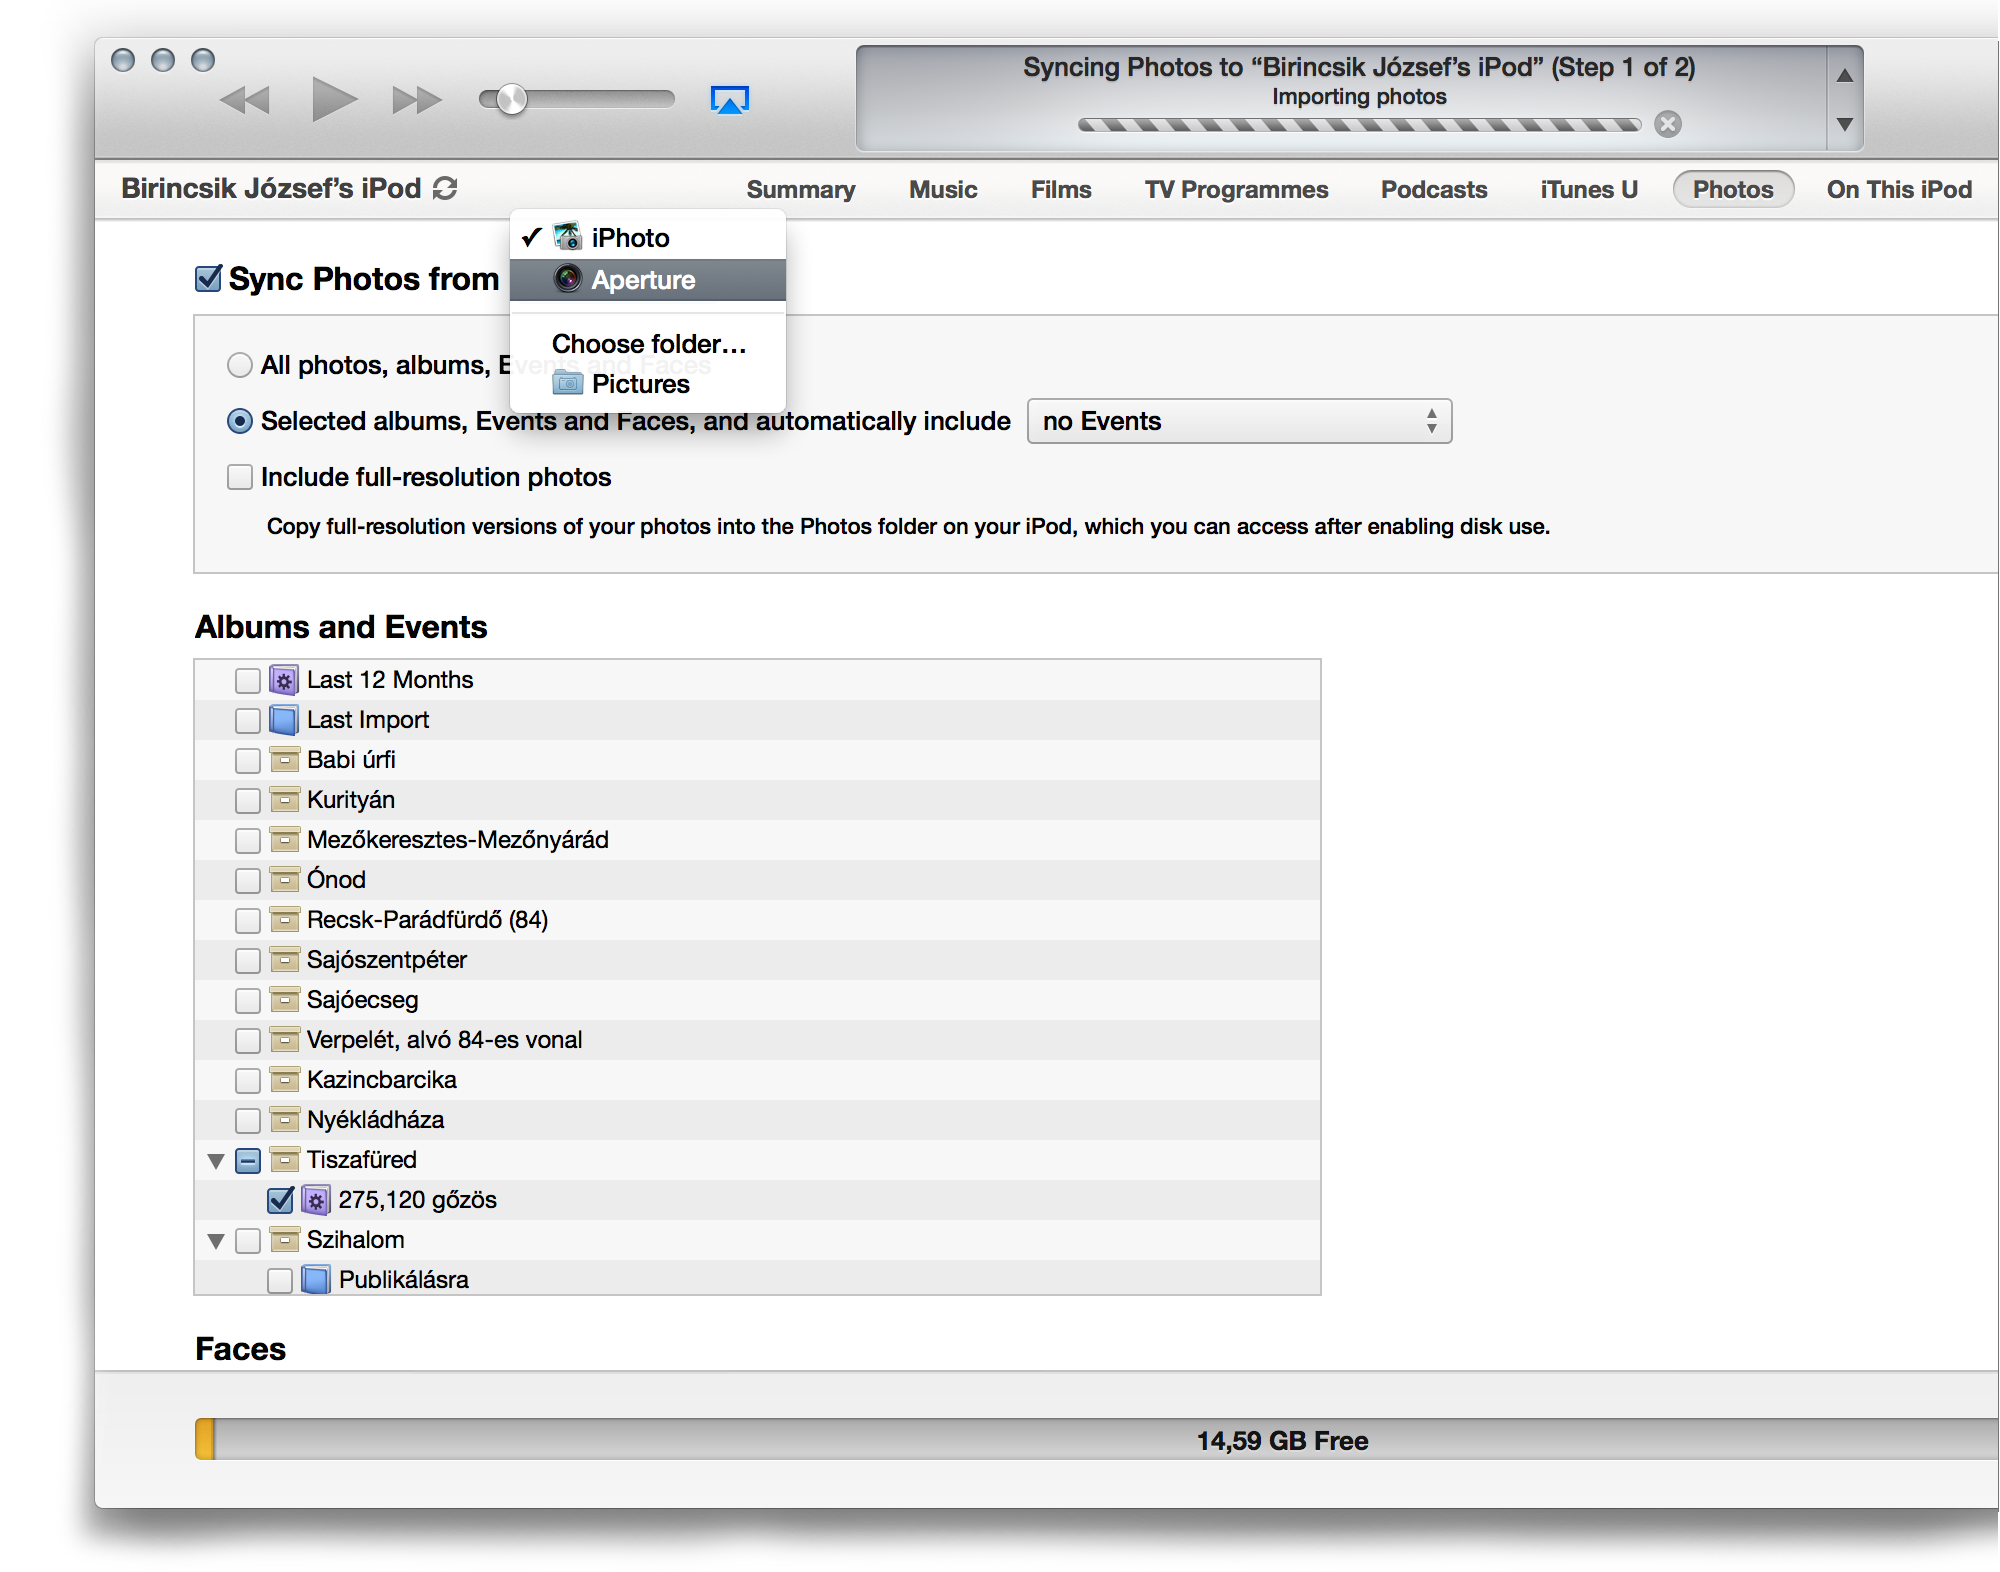
Task: Check the Last 12 Months checkbox
Action: coord(247,681)
